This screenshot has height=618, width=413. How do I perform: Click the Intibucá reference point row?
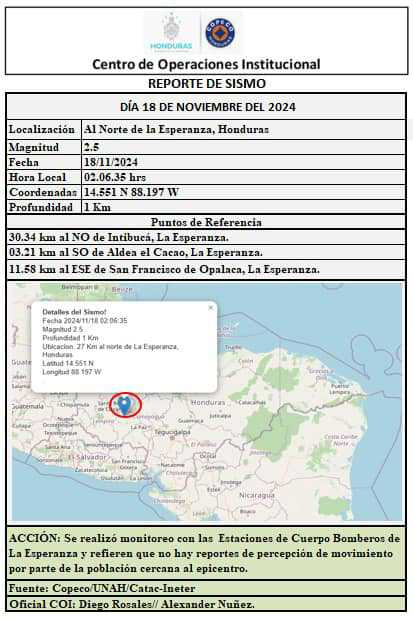tap(206, 237)
